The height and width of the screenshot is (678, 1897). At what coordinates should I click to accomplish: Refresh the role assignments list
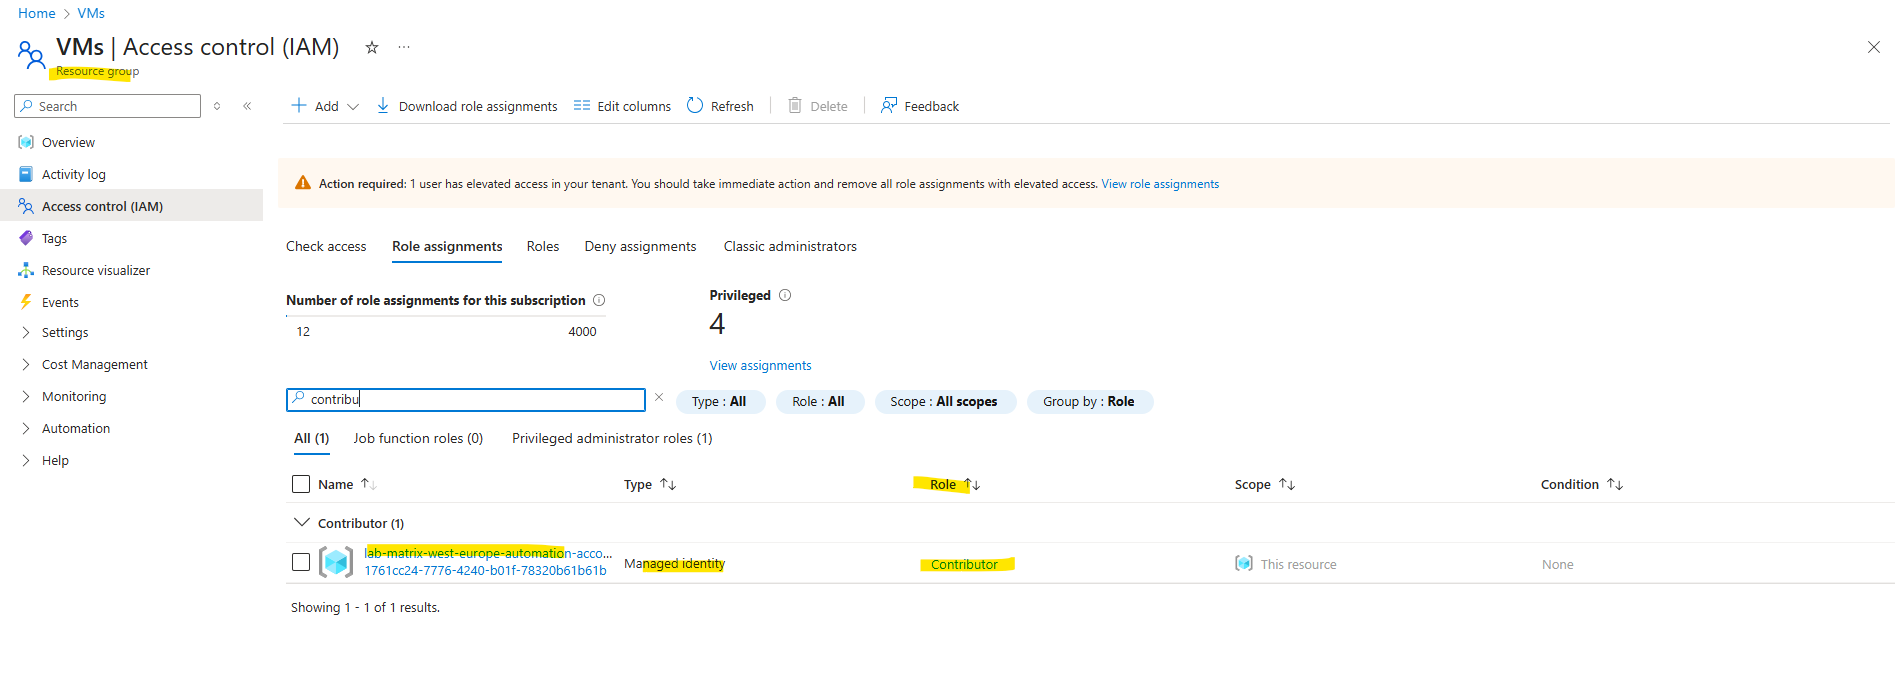(x=720, y=106)
